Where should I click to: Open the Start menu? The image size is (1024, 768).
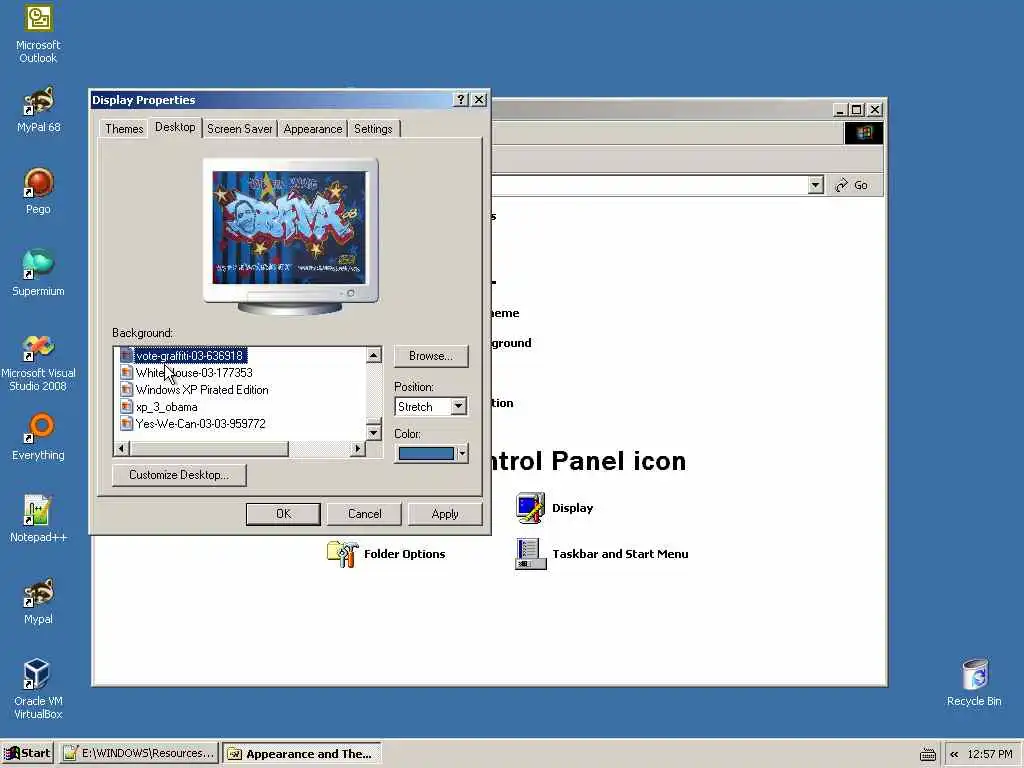pyautogui.click(x=27, y=754)
